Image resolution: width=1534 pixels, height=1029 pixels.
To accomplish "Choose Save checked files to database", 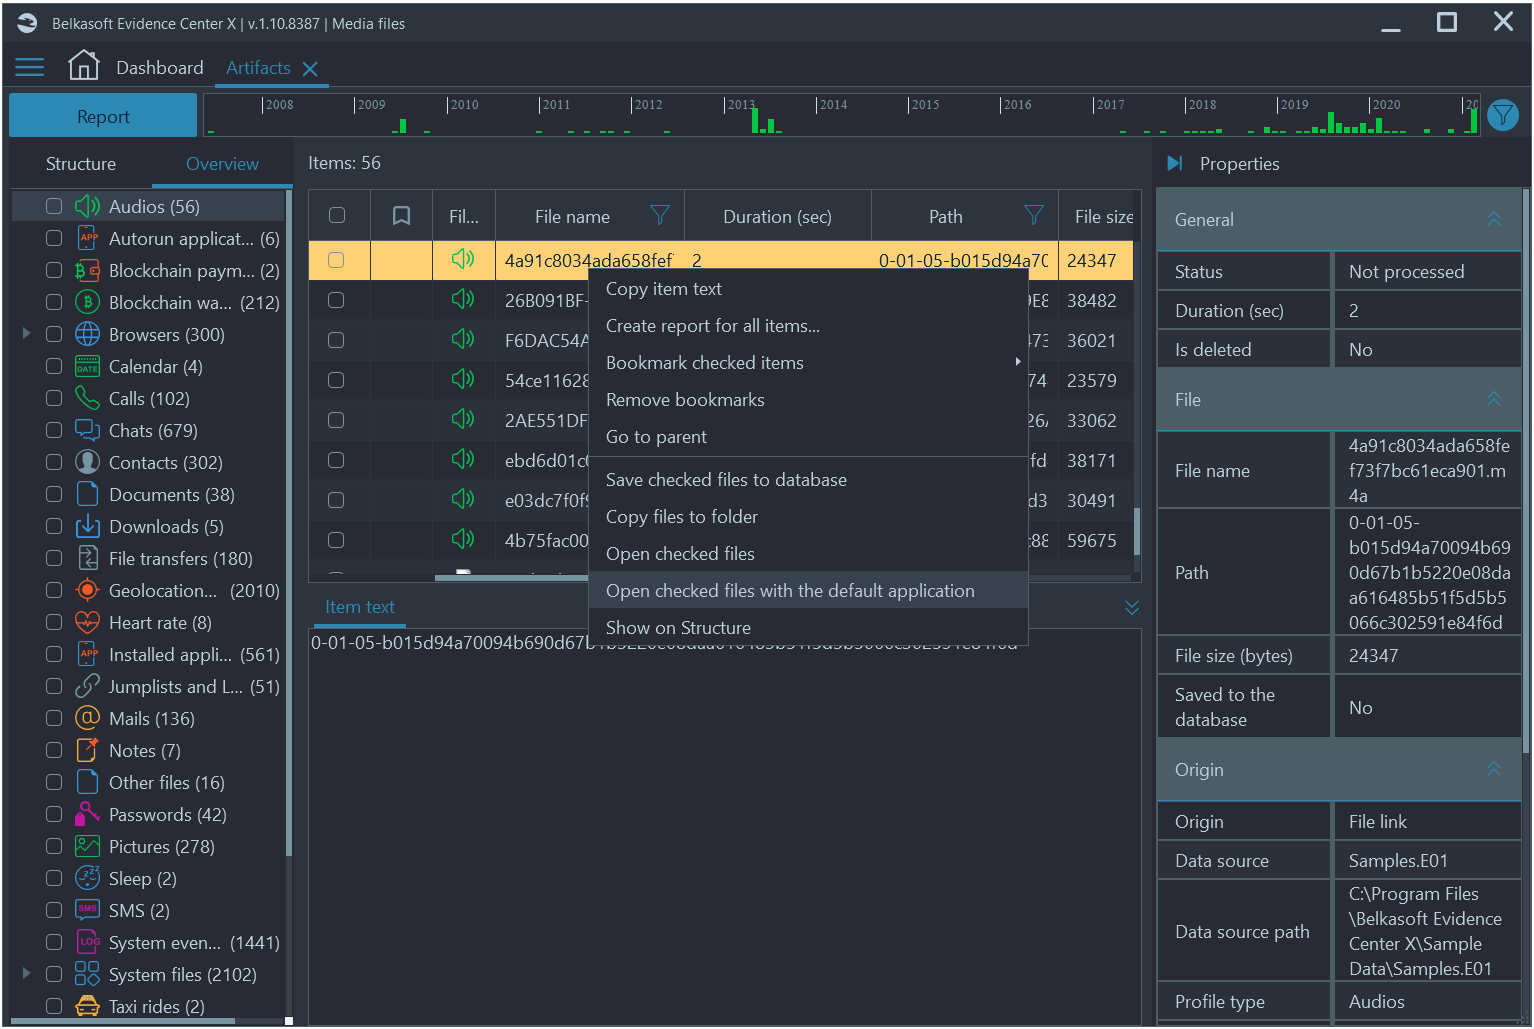I will click(x=808, y=479).
